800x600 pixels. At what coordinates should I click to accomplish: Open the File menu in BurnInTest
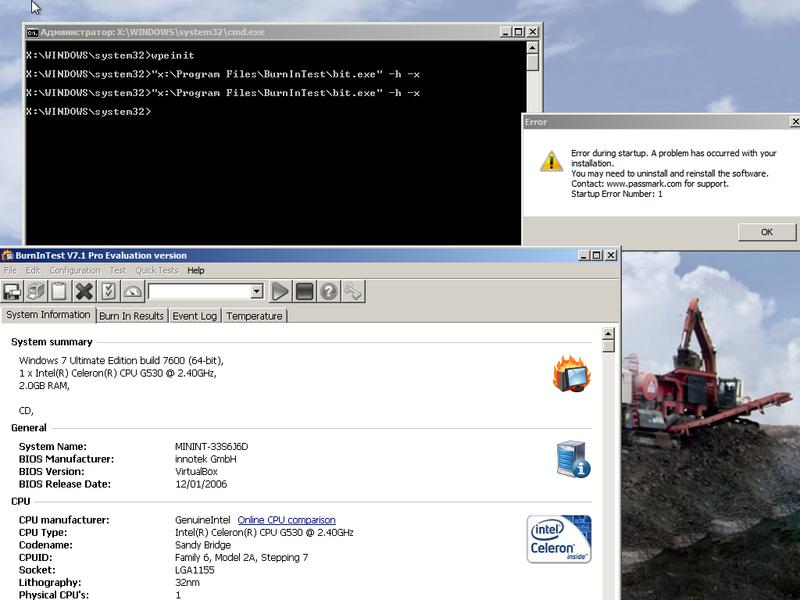click(10, 270)
